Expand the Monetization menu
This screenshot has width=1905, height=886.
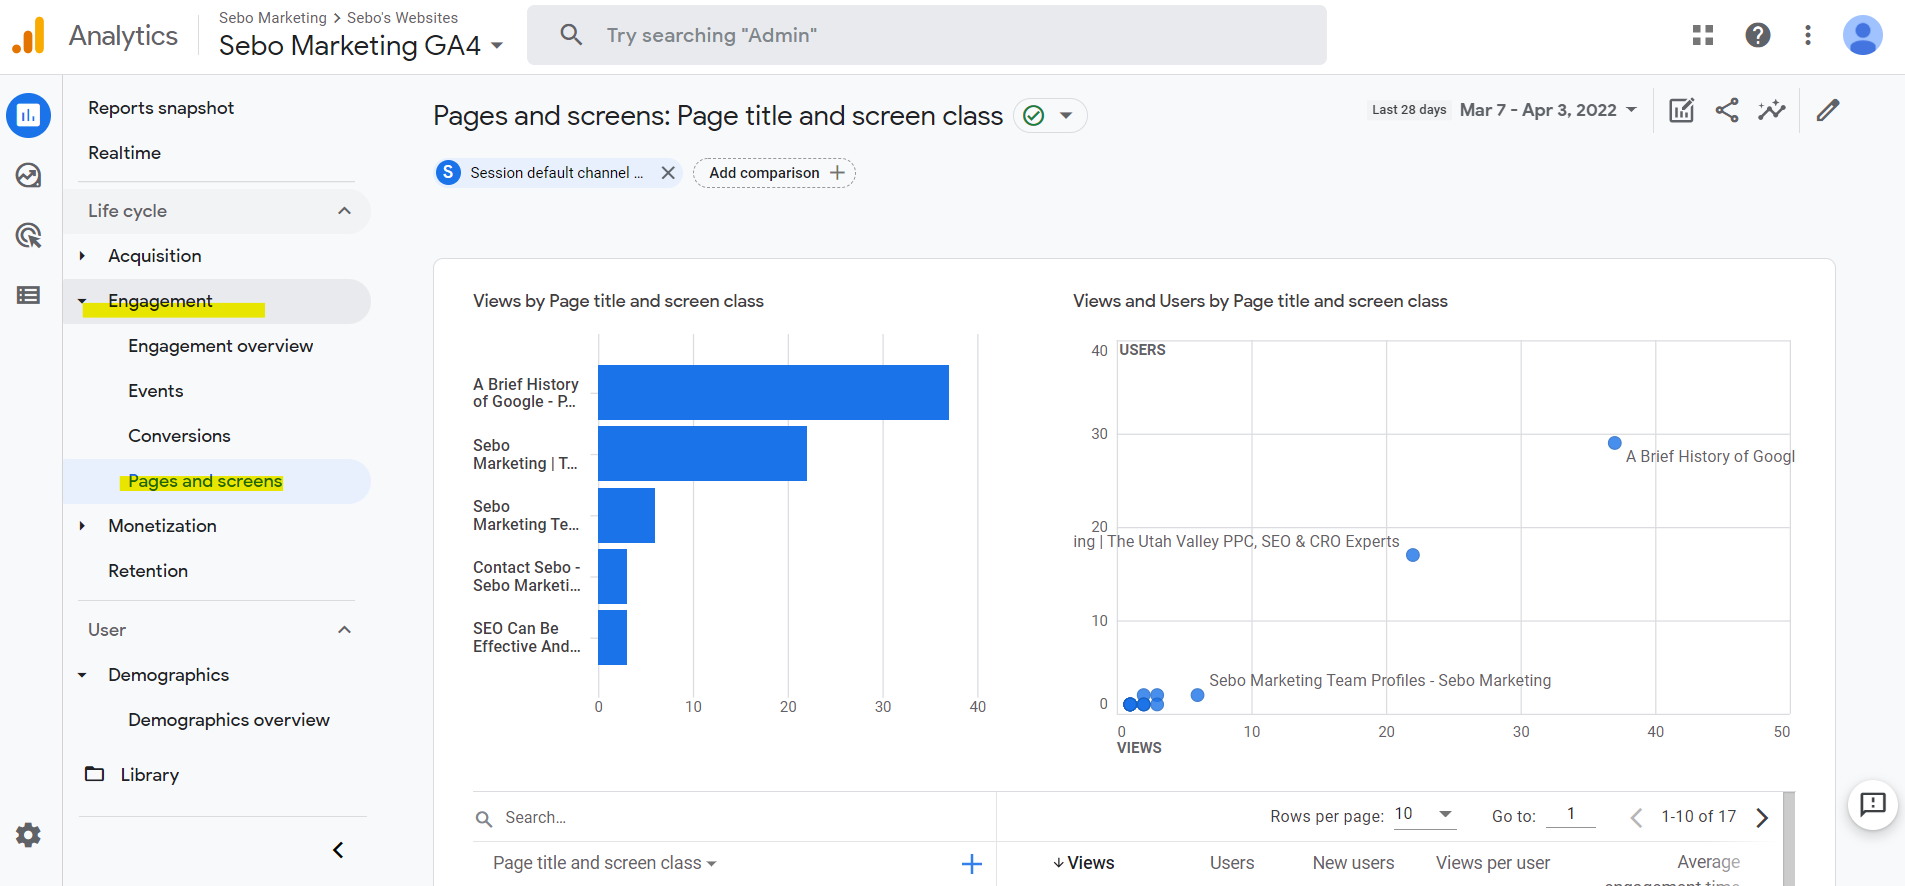coord(82,526)
